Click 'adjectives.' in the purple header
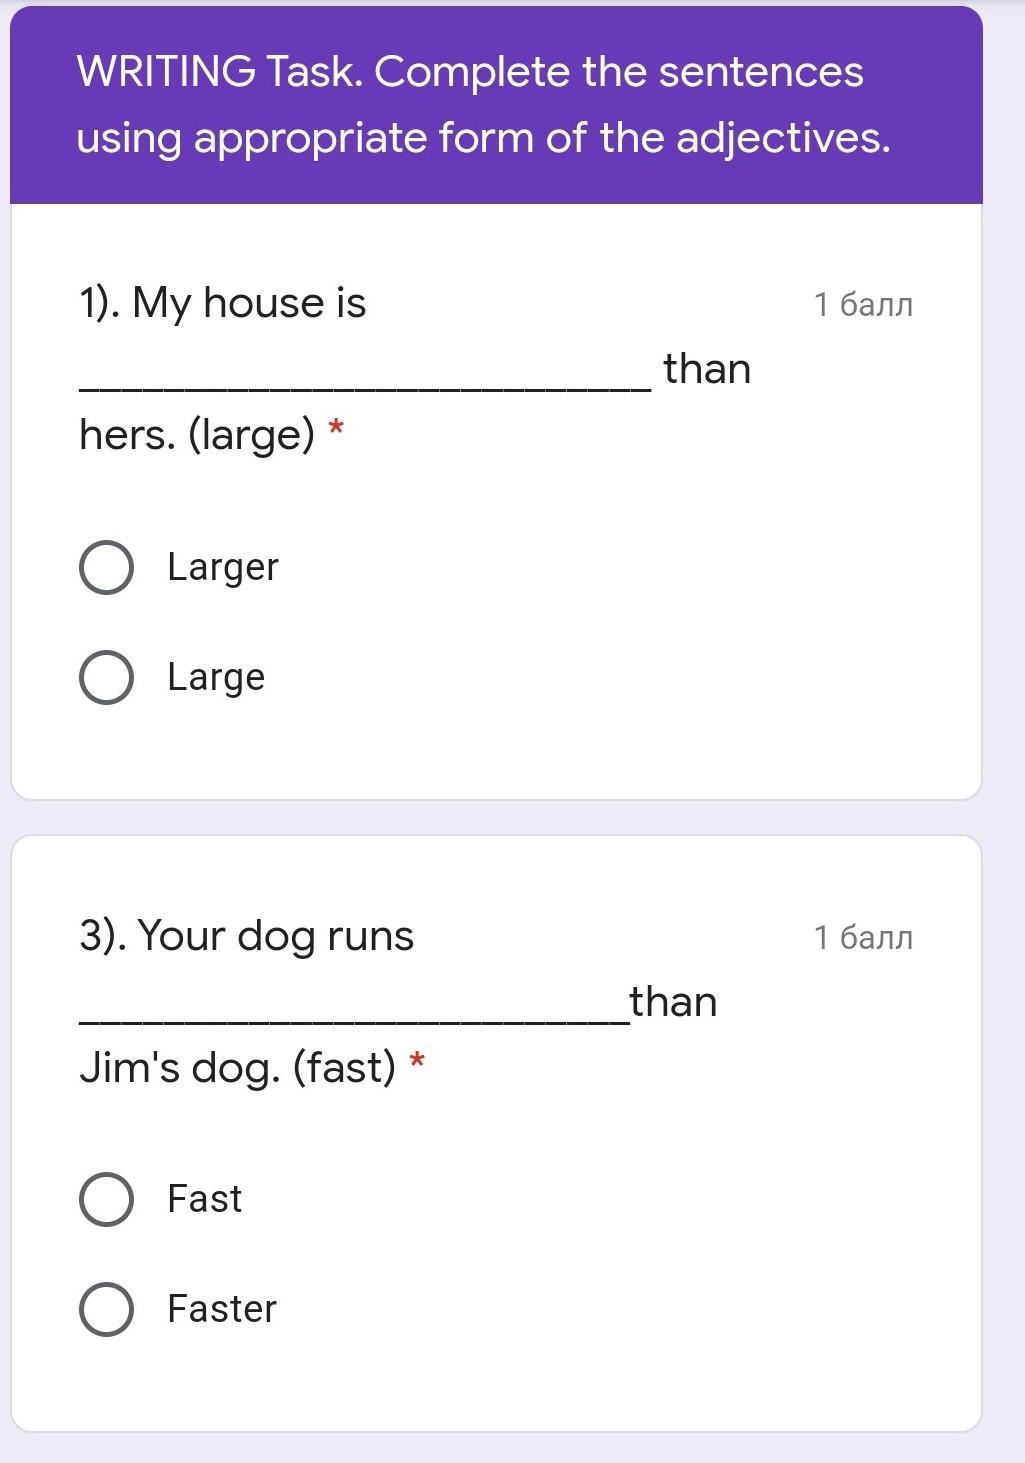 (x=784, y=138)
